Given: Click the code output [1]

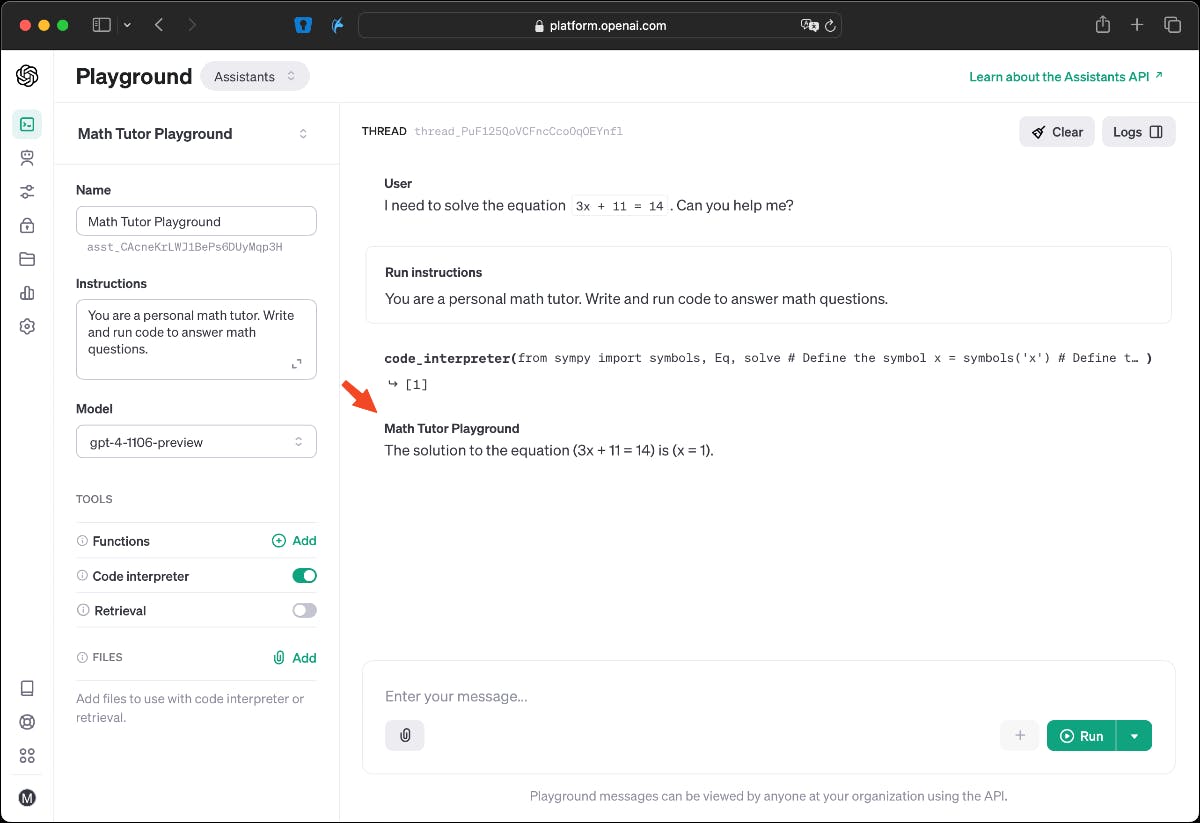Looking at the screenshot, I should click(416, 384).
